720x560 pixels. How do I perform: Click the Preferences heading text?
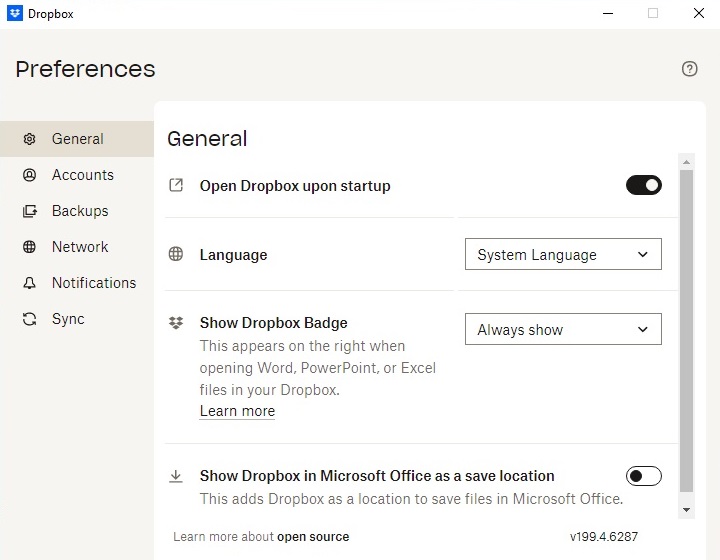coord(85,69)
